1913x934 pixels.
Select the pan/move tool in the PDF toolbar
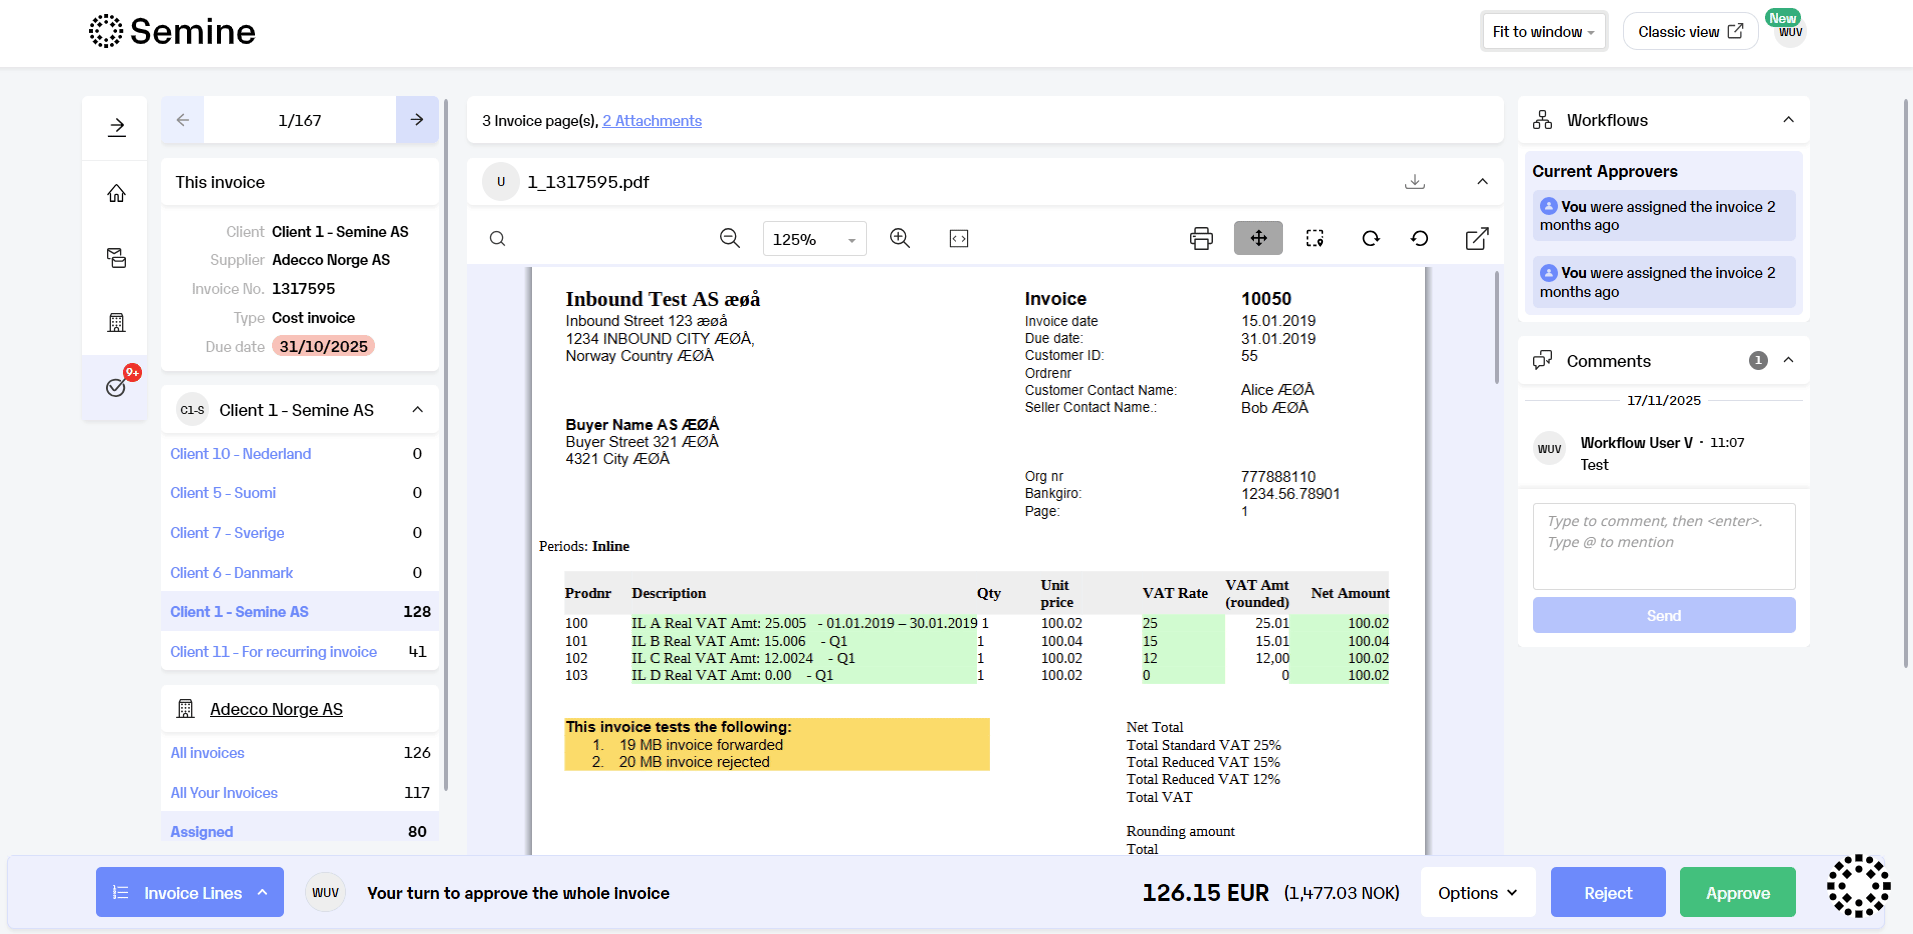coord(1257,238)
